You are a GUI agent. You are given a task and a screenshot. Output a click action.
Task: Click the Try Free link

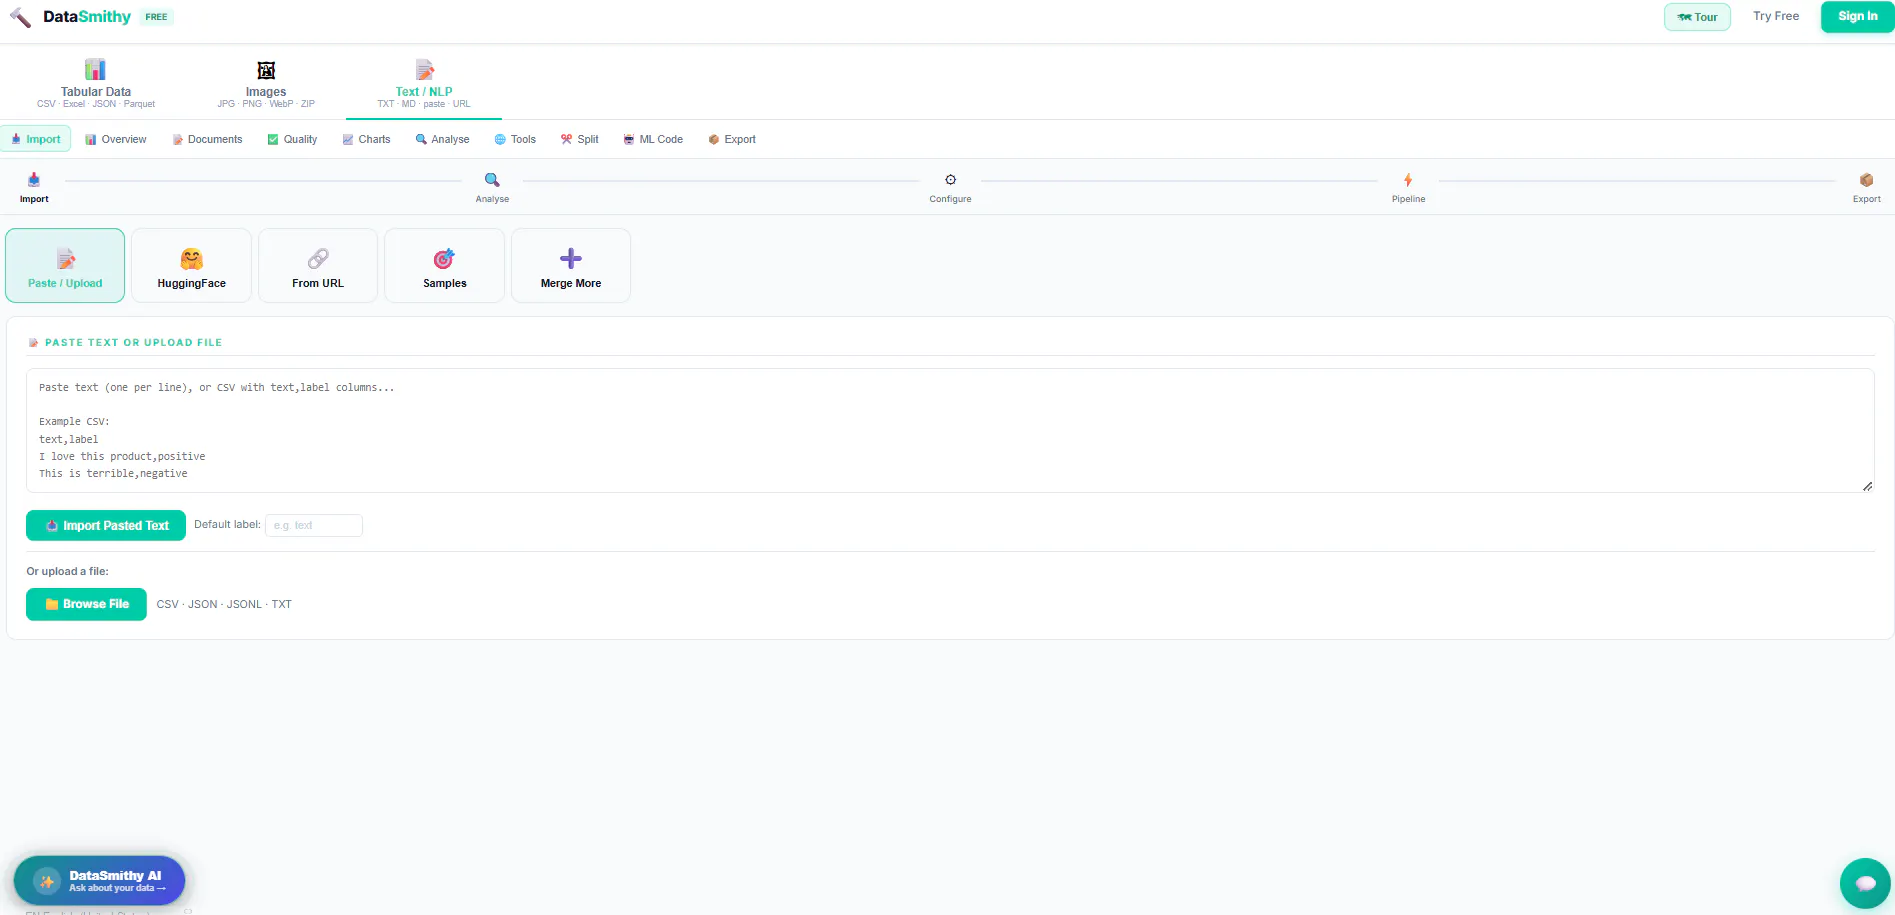pyautogui.click(x=1775, y=16)
